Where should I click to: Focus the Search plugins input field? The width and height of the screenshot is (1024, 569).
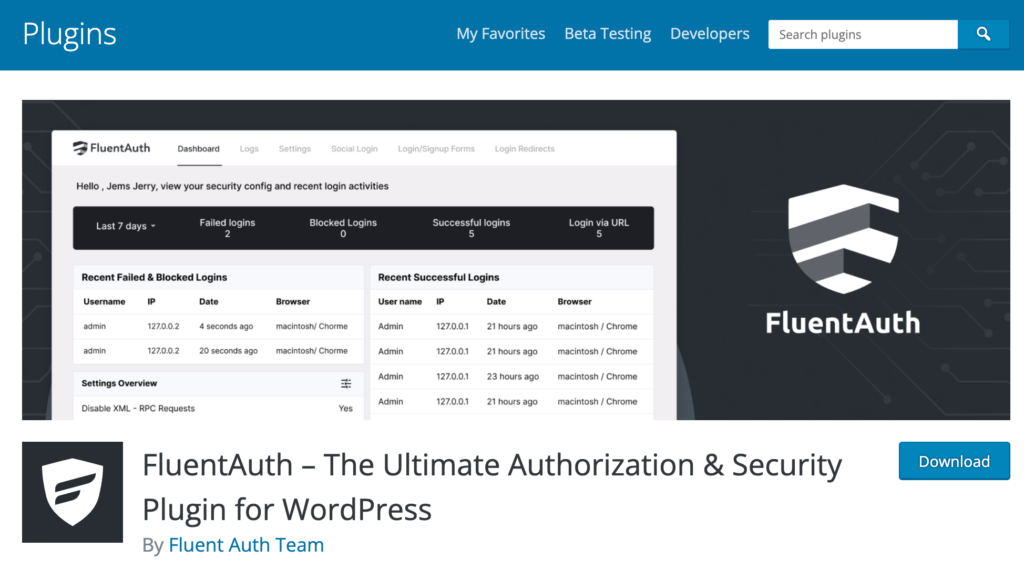click(x=863, y=35)
